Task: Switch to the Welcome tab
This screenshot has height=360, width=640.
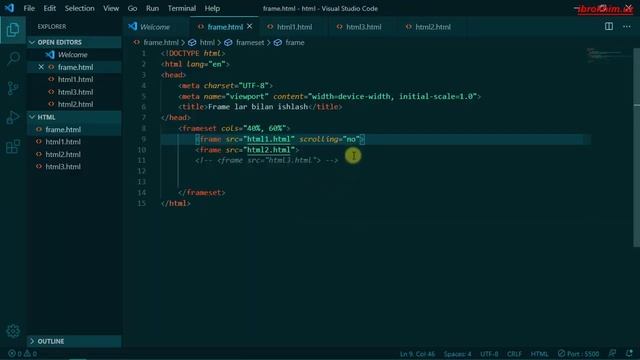Action: (156, 27)
